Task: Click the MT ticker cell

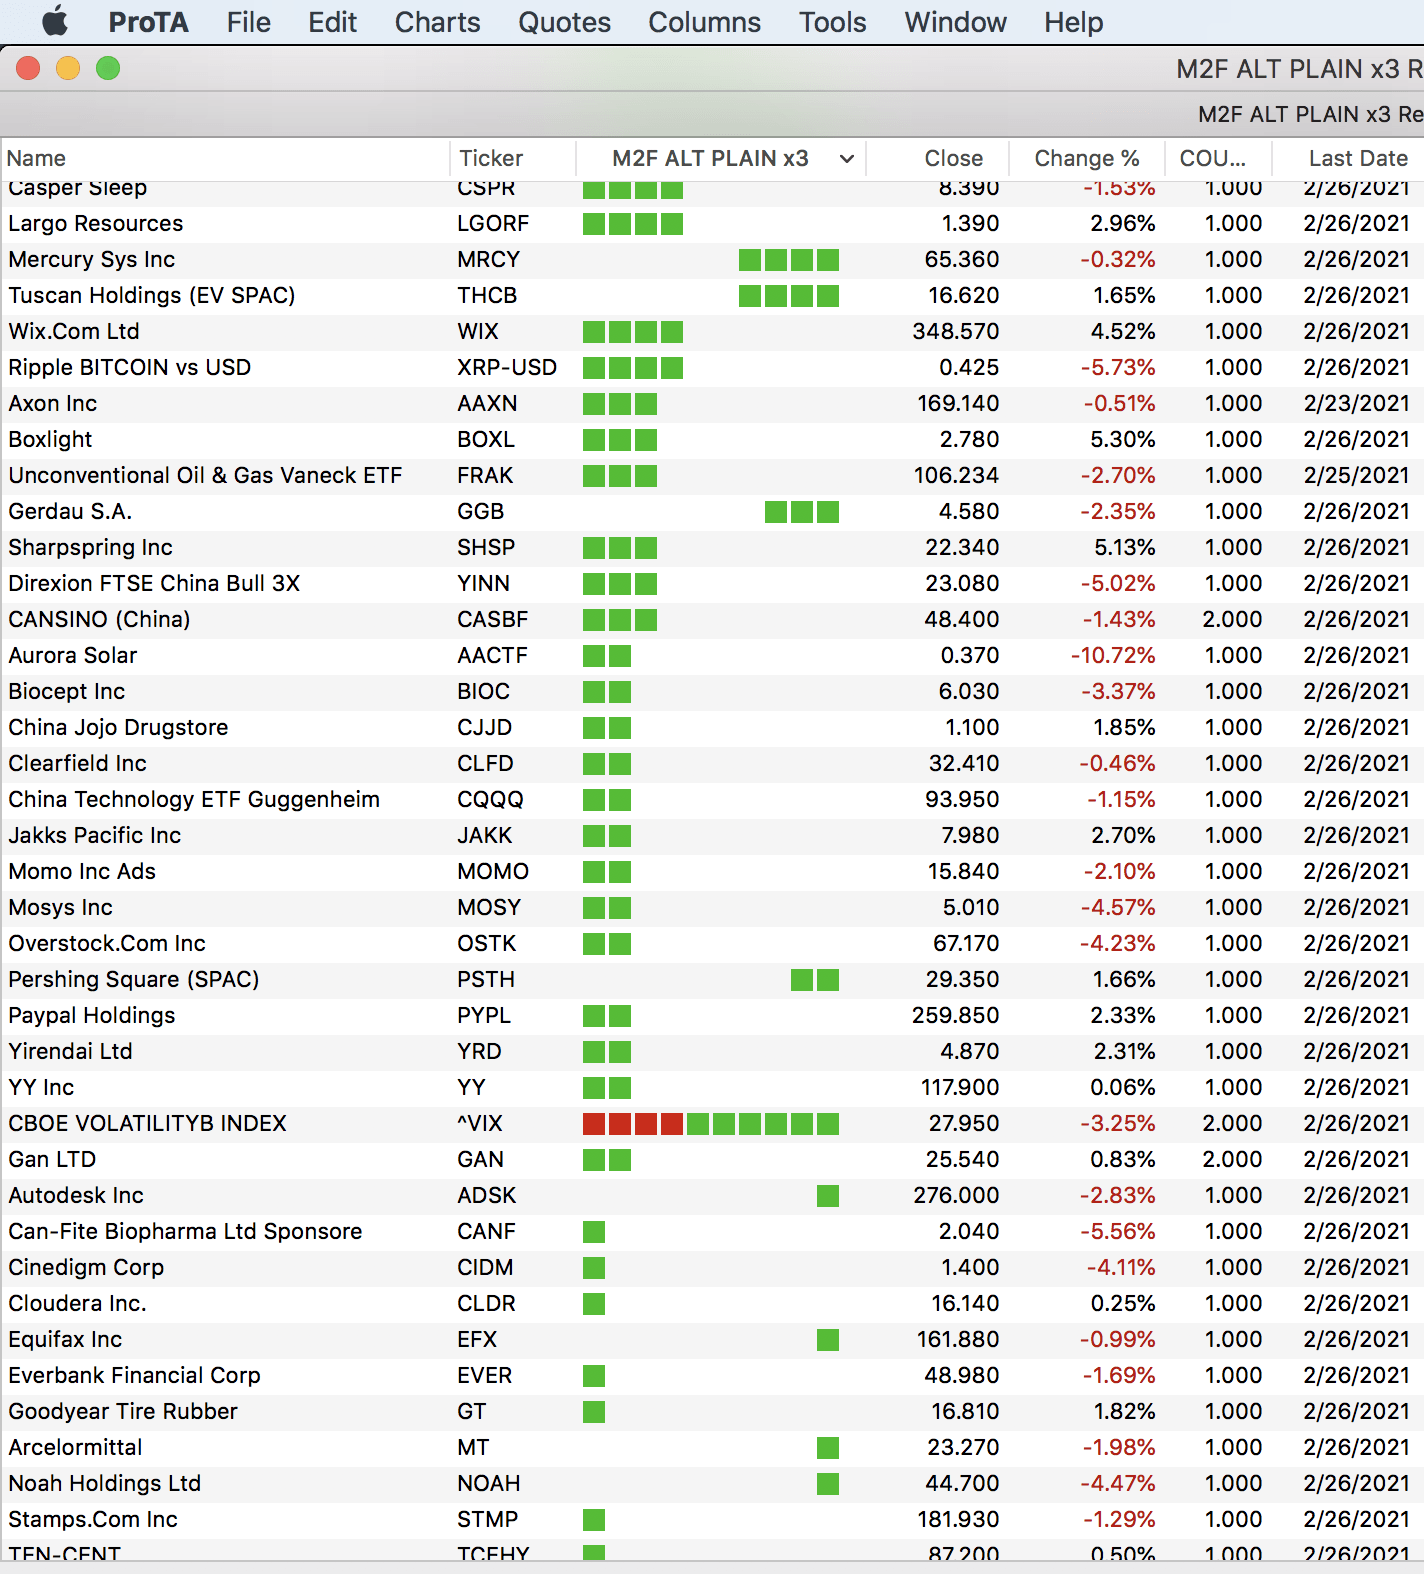Action: pyautogui.click(x=473, y=1447)
